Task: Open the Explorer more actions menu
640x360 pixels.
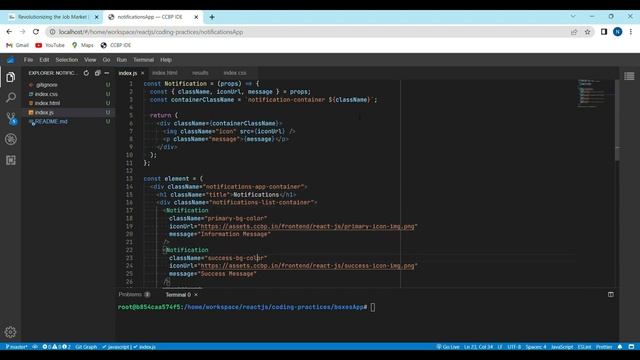Action: tap(107, 73)
